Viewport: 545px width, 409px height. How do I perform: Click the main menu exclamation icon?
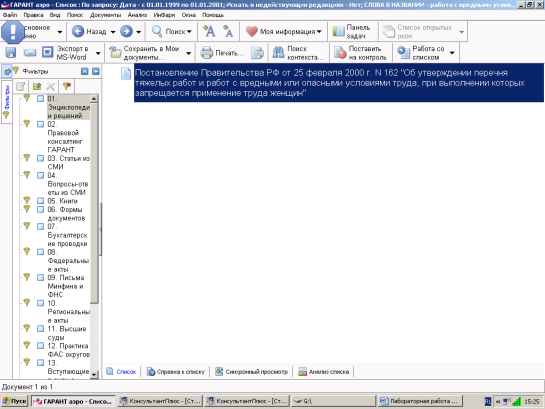tap(13, 32)
